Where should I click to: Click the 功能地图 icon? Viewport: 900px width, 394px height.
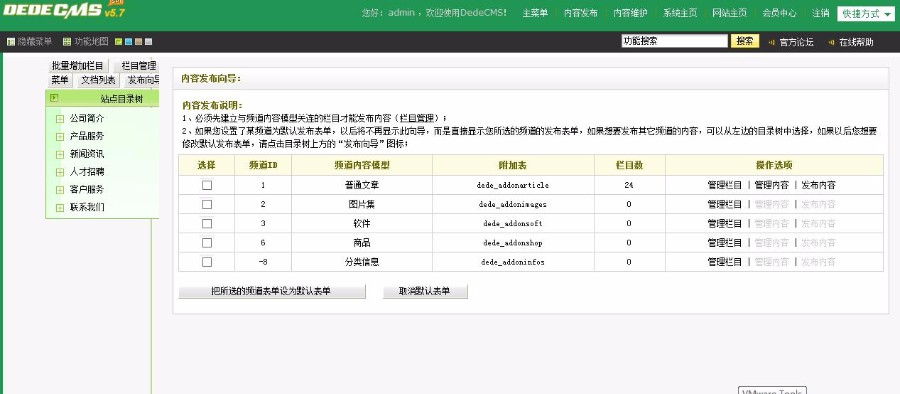(67, 41)
